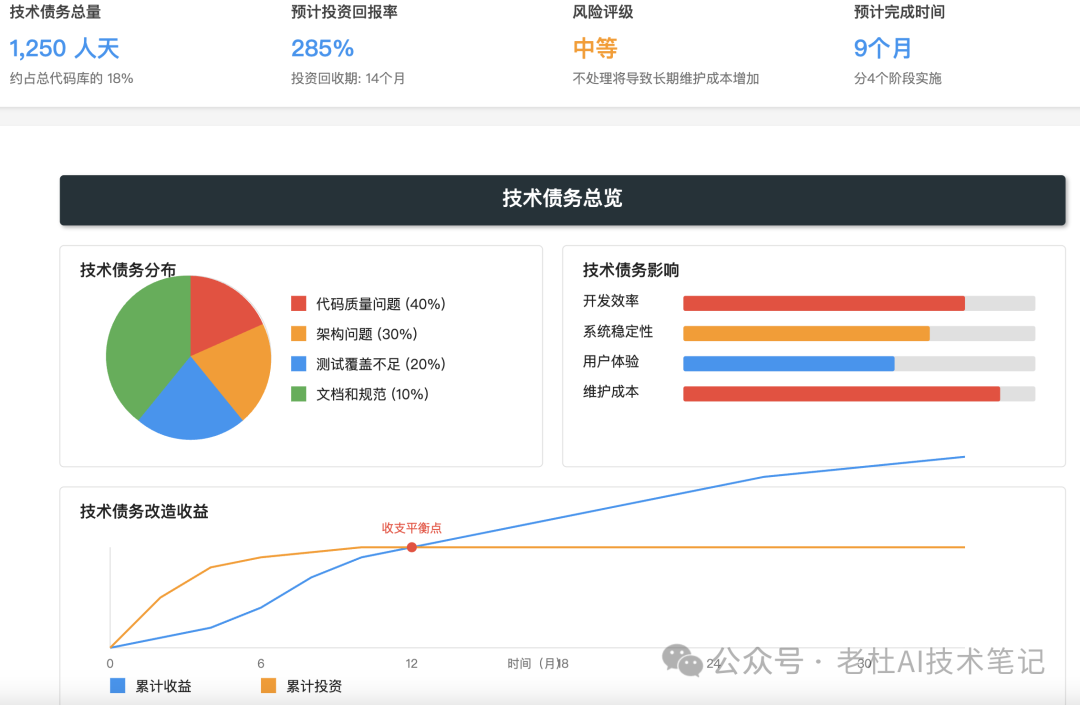Viewport: 1080px width, 705px height.
Task: Click the 9个月 completion time value
Action: click(x=883, y=48)
